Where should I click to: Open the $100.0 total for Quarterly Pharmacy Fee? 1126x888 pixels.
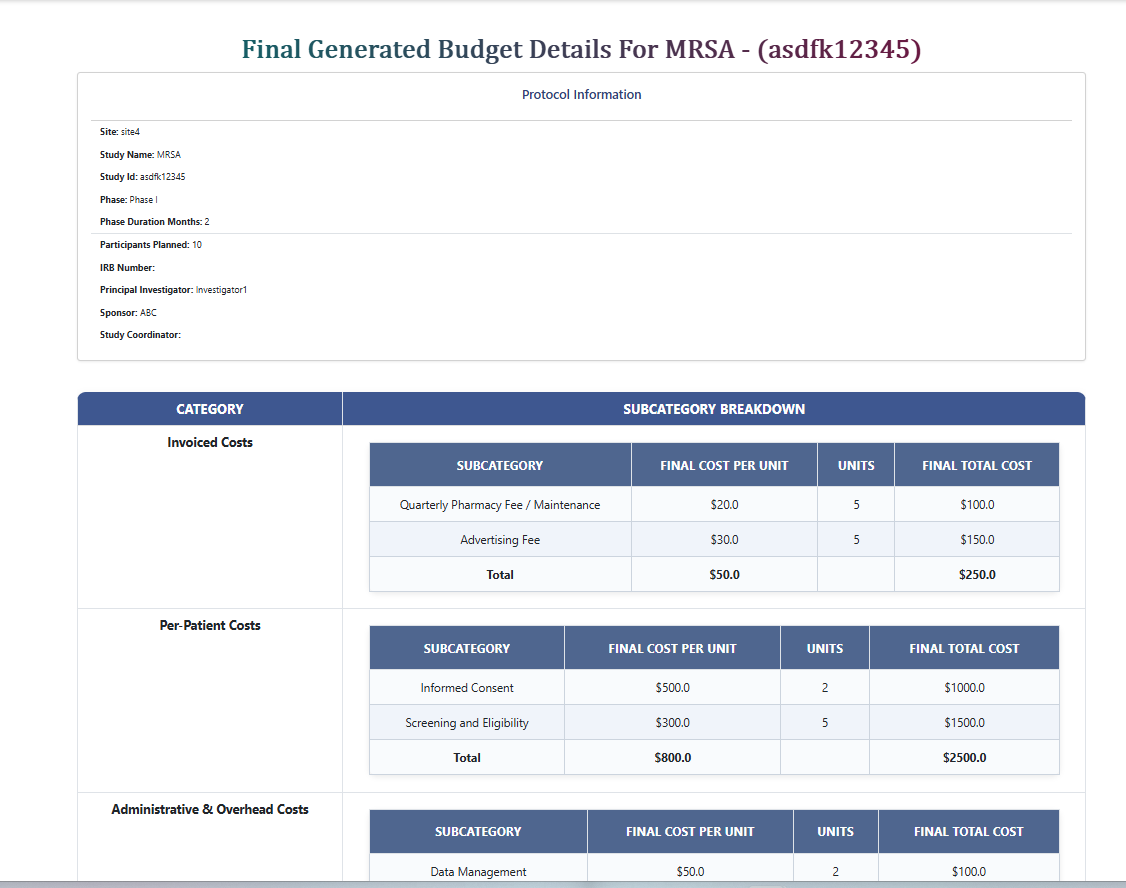click(976, 504)
